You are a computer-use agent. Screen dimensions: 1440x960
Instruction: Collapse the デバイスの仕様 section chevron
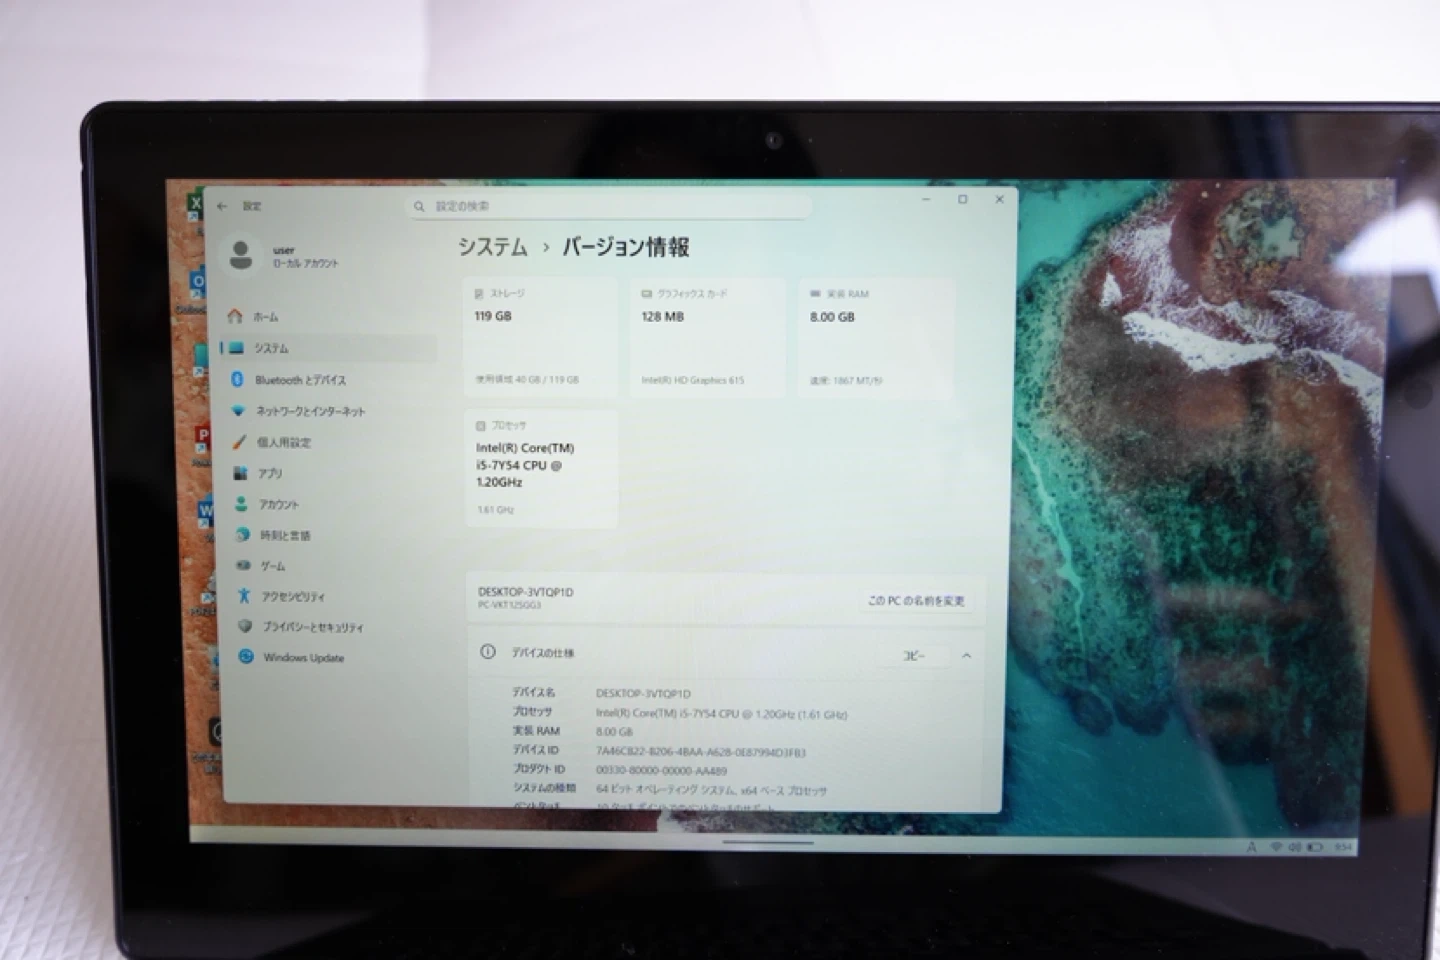[x=967, y=656]
